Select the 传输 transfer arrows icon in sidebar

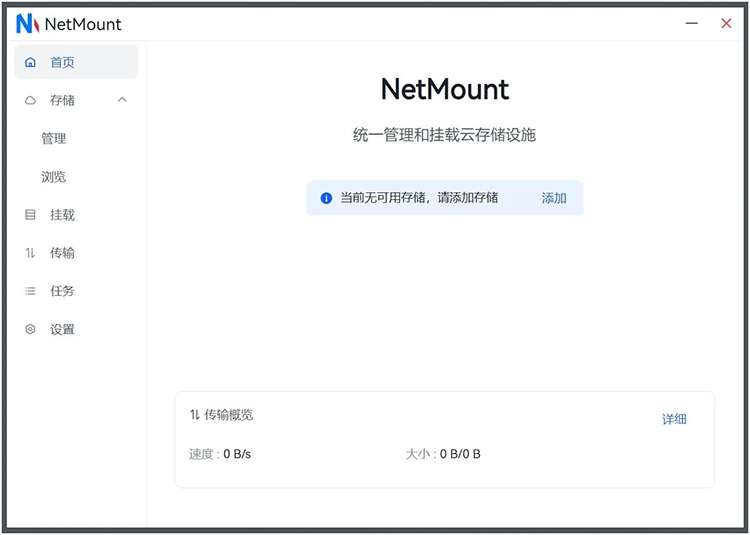(x=30, y=253)
